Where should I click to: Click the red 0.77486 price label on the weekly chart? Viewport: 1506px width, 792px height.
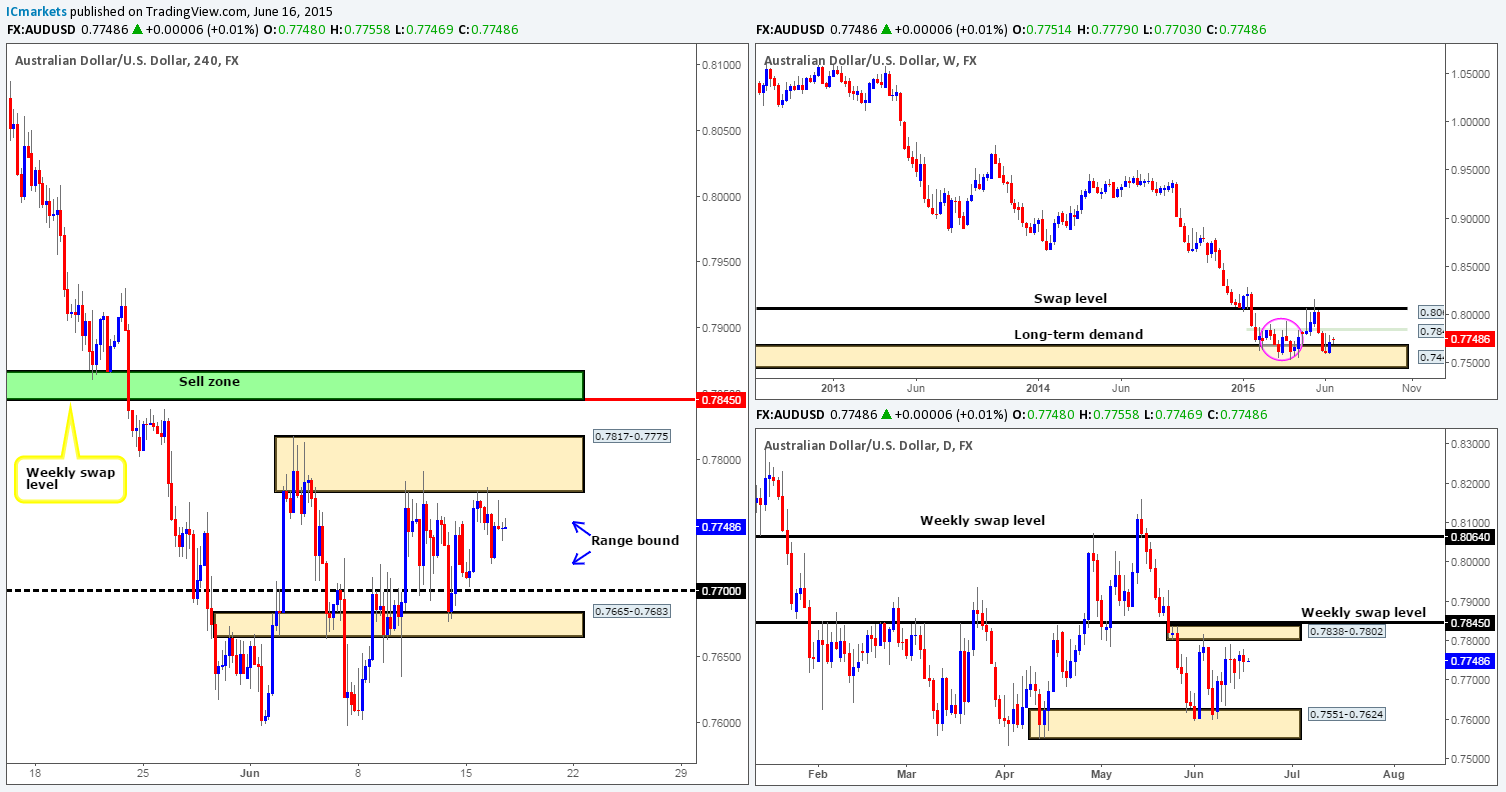[1470, 340]
